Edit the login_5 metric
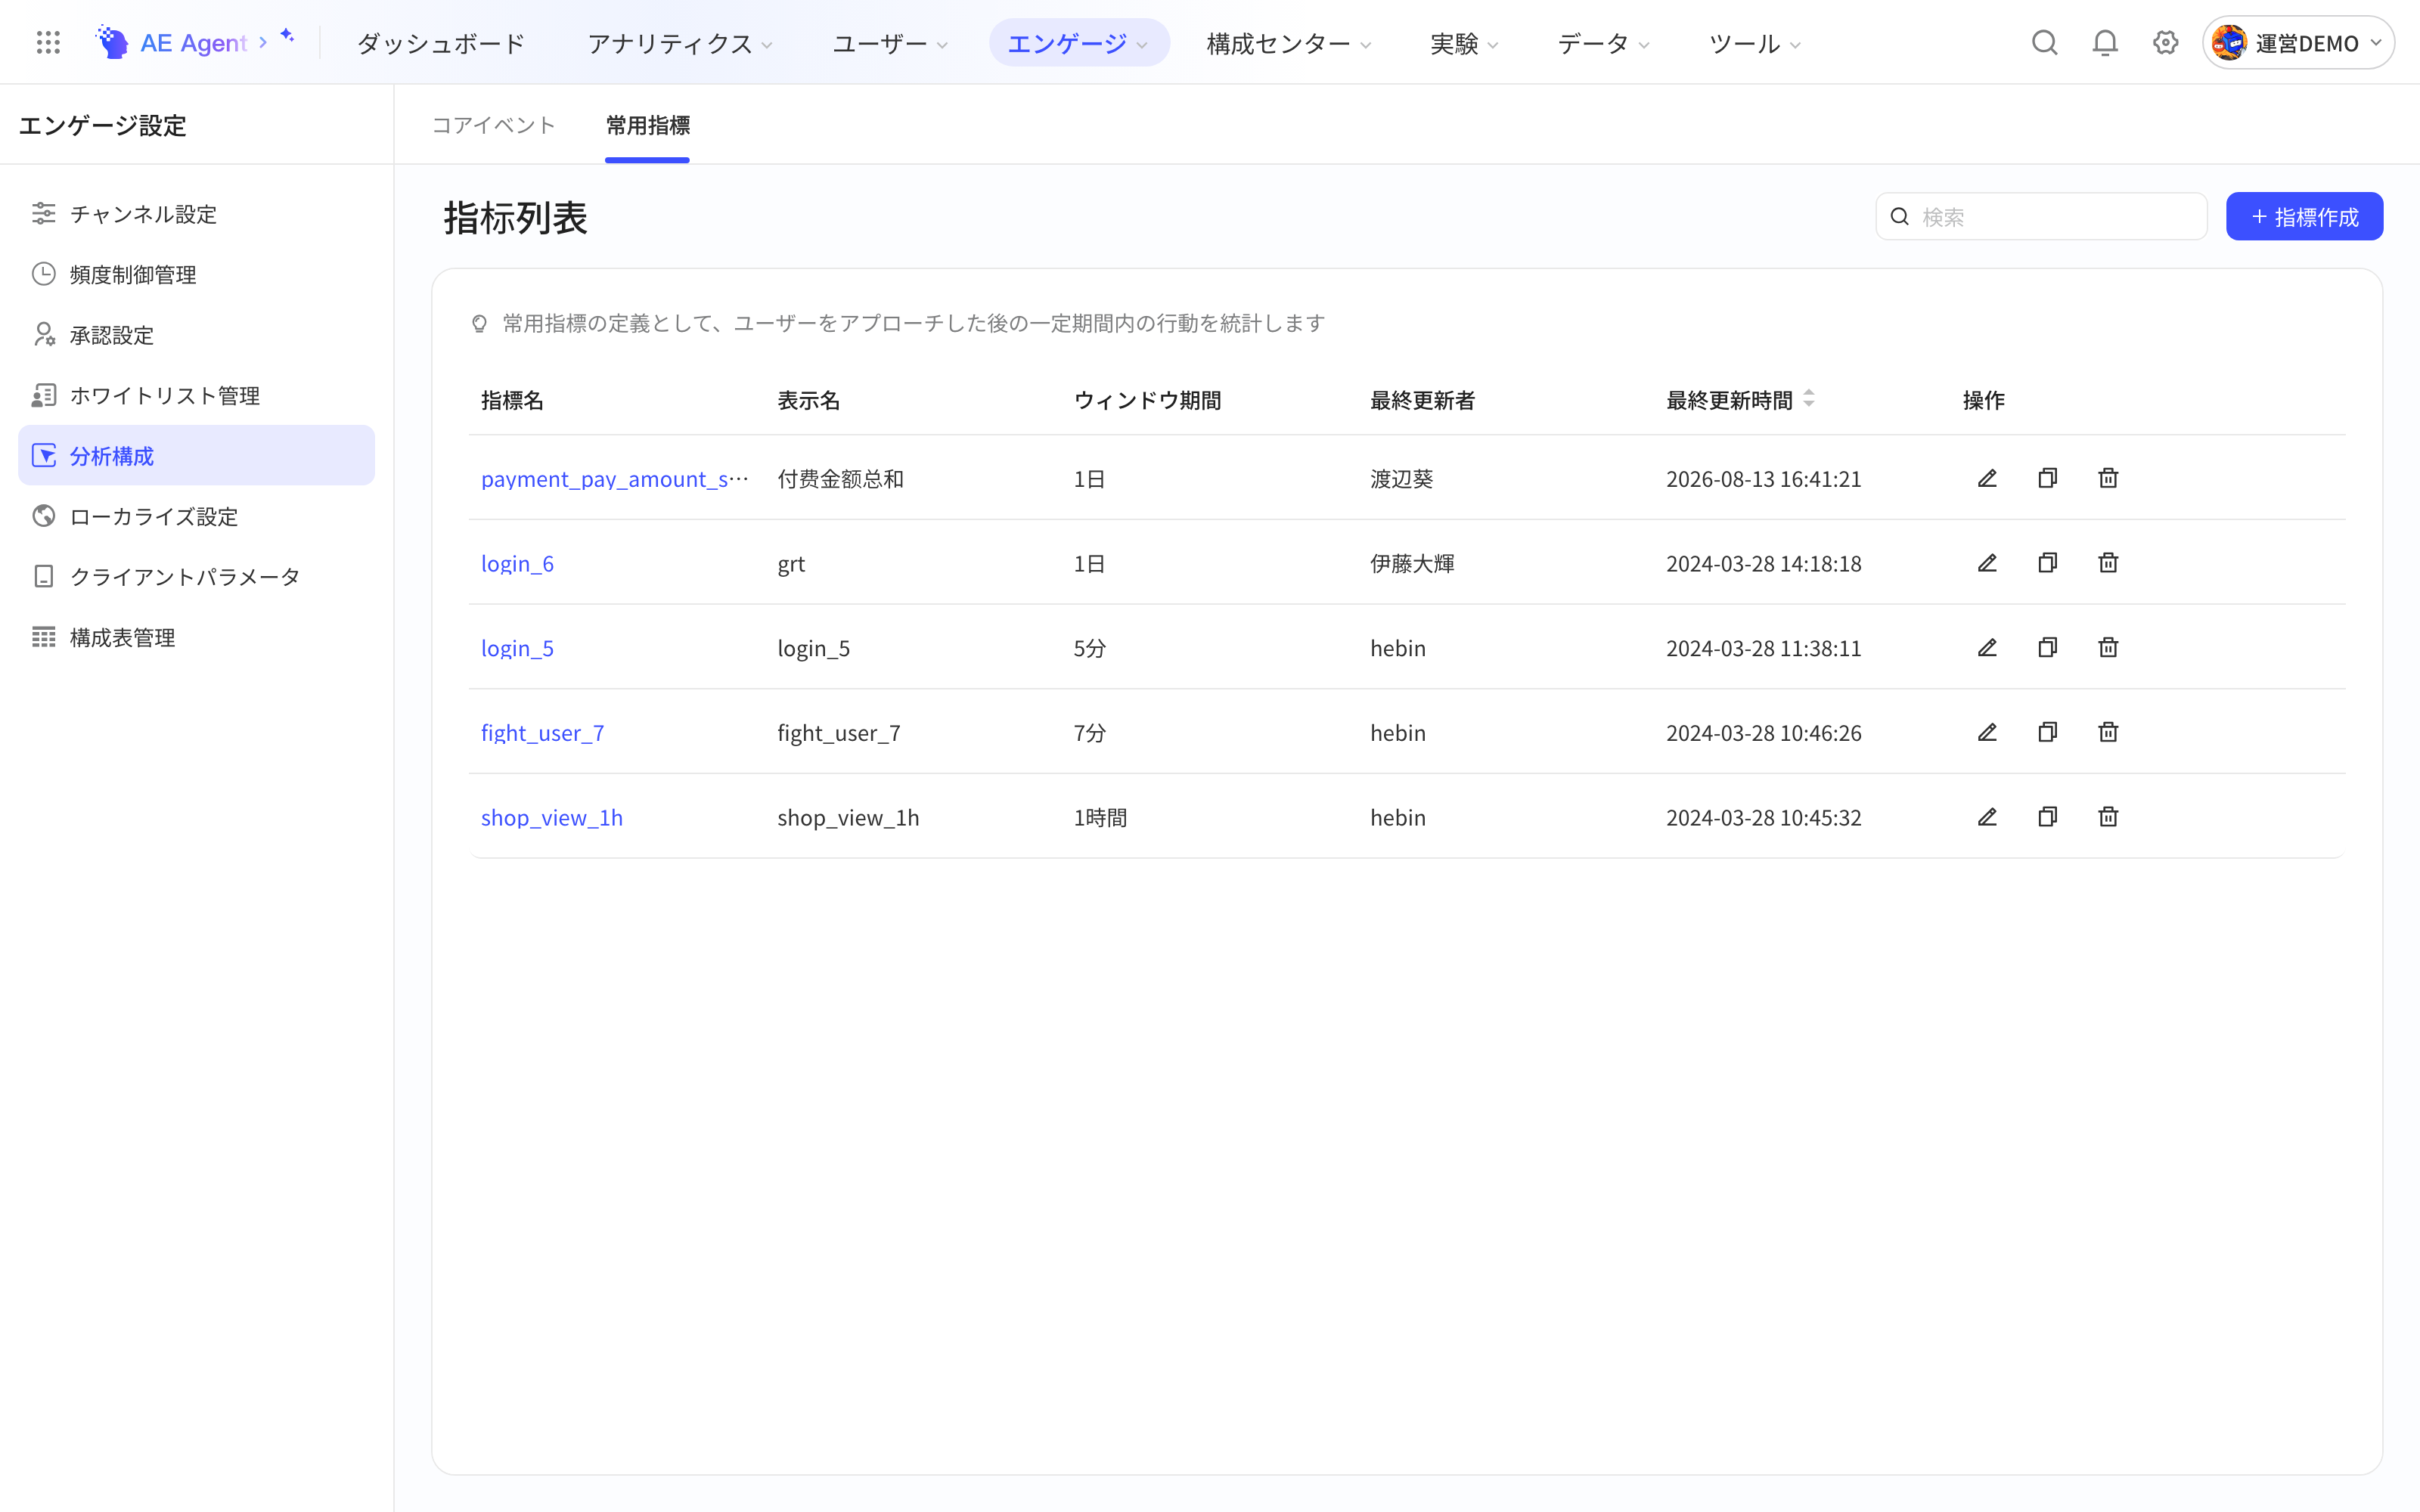Screen dimensions: 2420x1512 tap(1987, 647)
